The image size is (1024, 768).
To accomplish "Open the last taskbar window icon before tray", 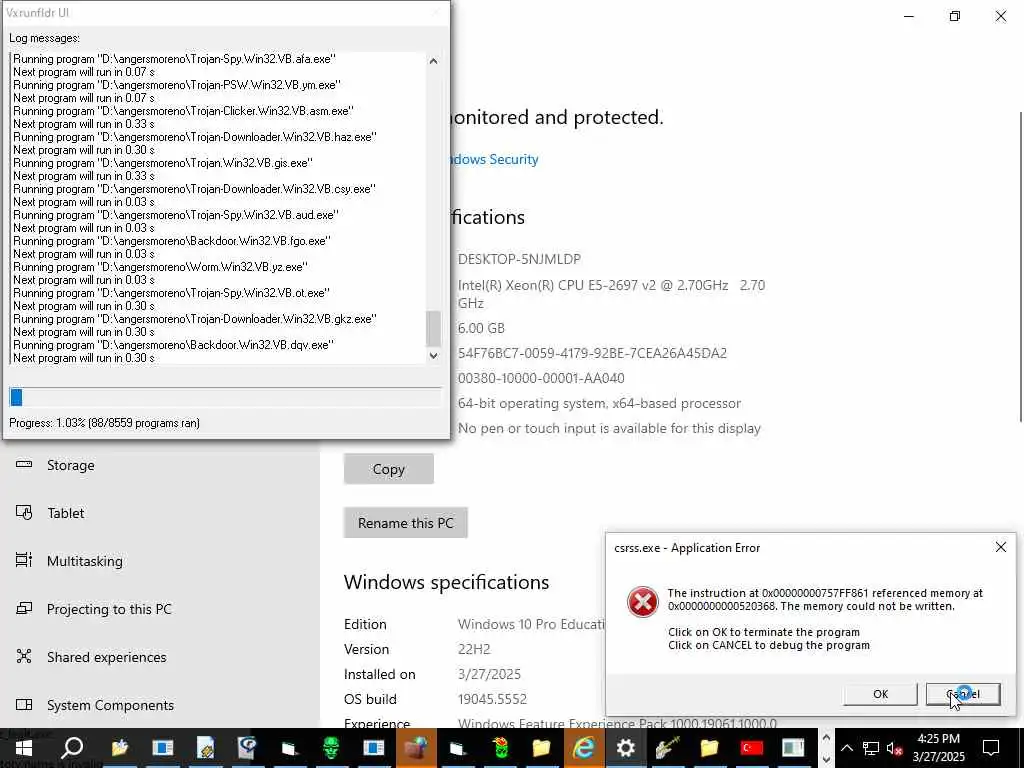I will coord(793,748).
